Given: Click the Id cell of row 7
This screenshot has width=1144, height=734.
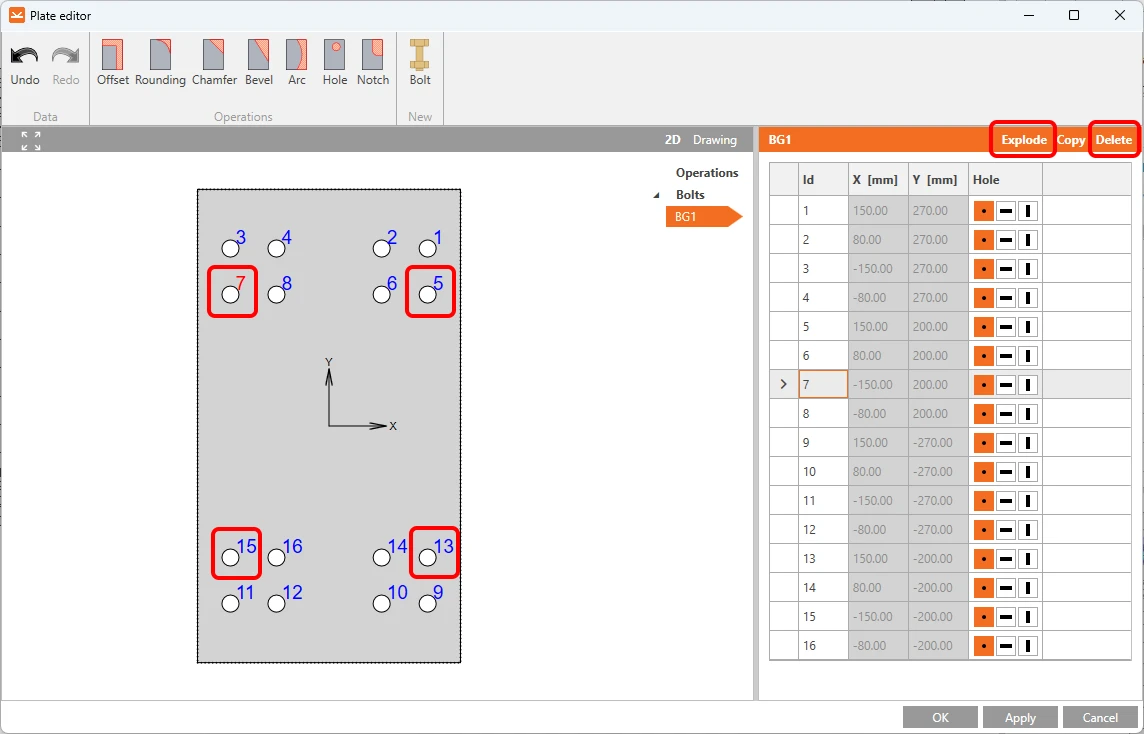Looking at the screenshot, I should point(823,385).
